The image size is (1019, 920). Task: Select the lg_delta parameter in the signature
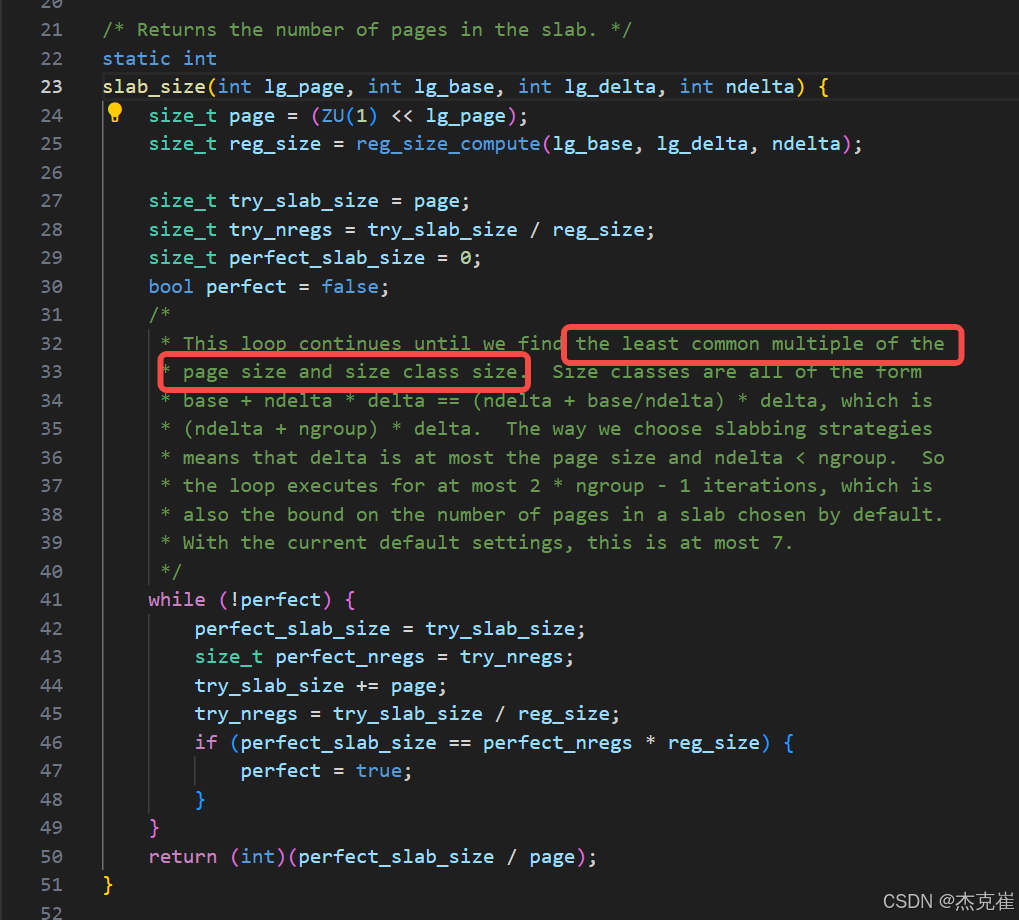point(610,86)
